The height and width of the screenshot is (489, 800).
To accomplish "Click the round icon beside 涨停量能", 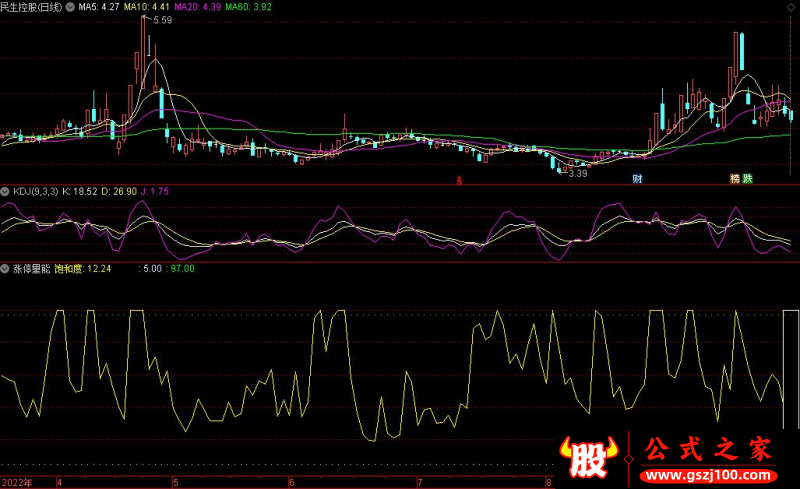I will (5, 268).
